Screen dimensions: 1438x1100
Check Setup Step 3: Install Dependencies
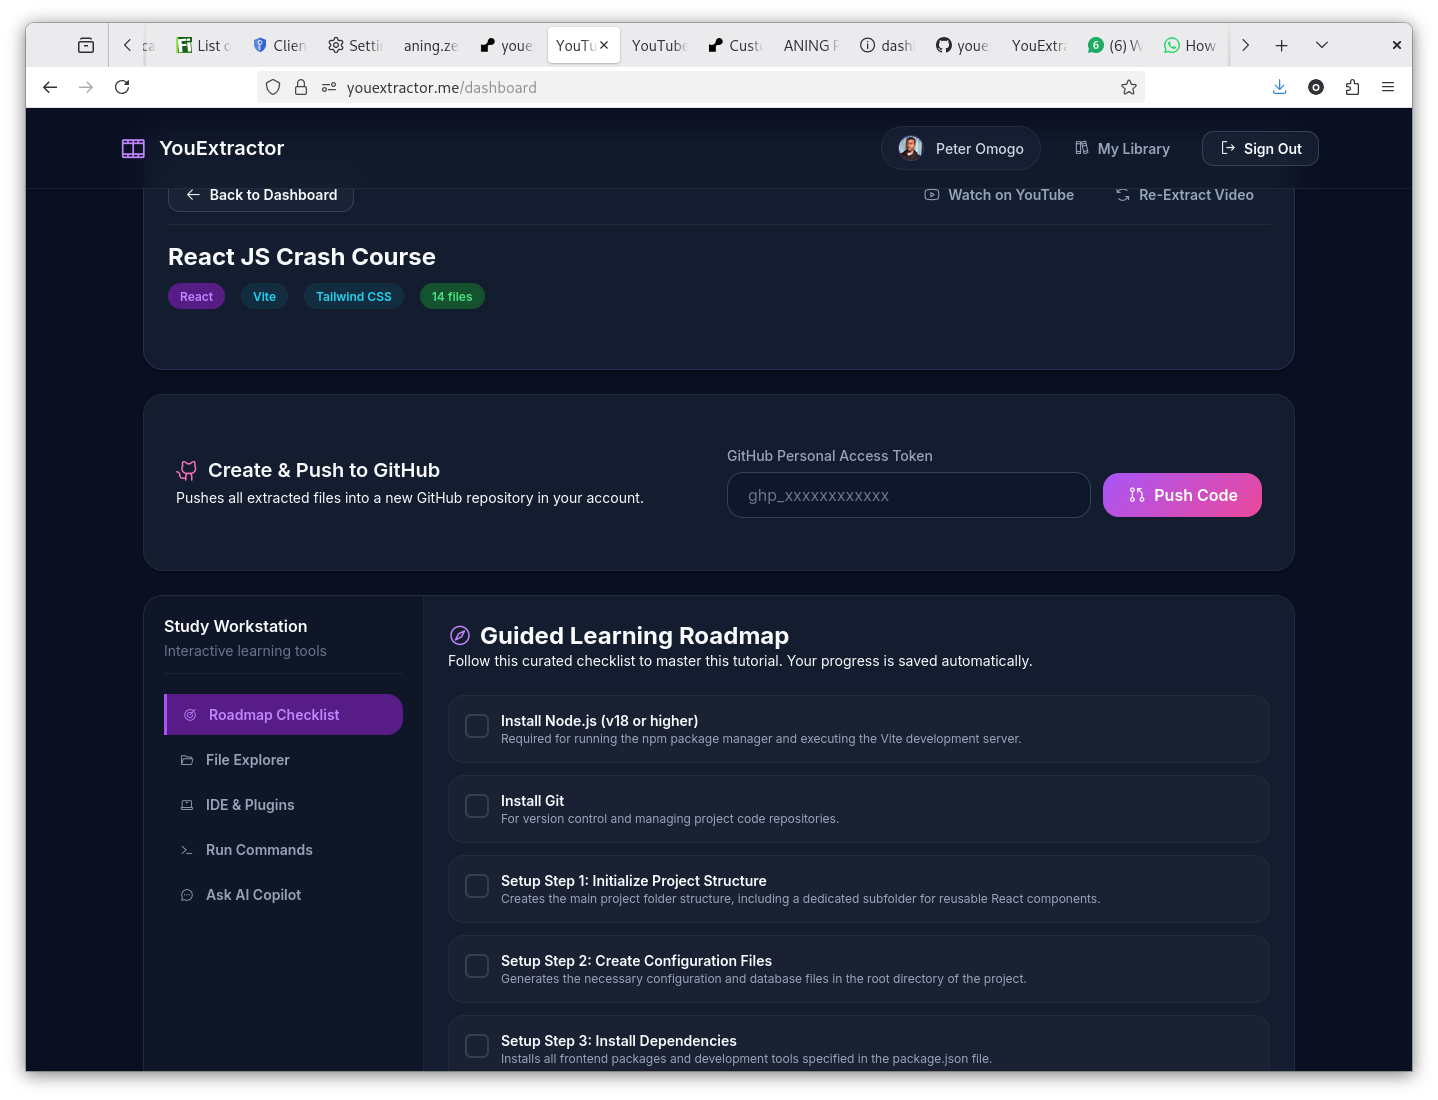point(477,1046)
